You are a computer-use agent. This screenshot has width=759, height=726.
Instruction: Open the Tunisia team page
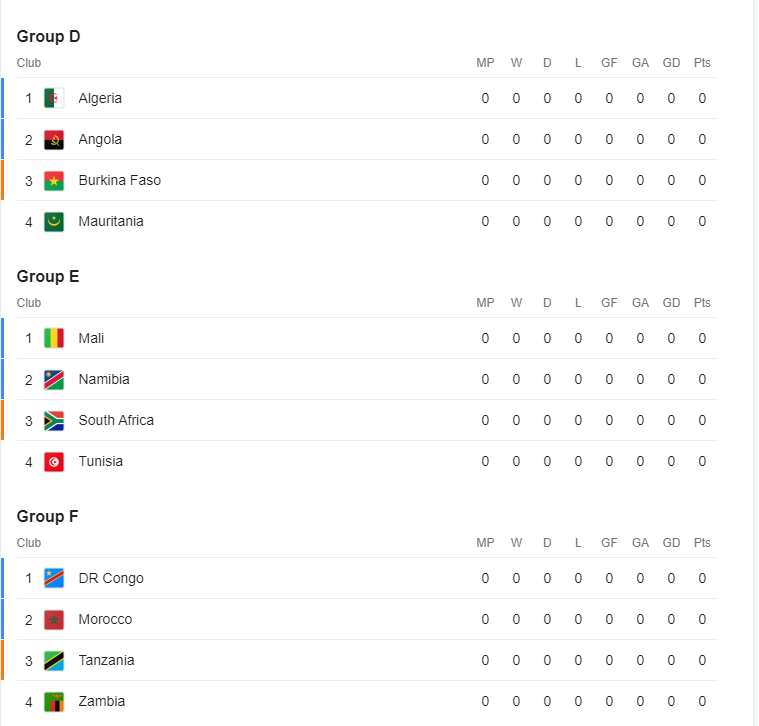[101, 461]
